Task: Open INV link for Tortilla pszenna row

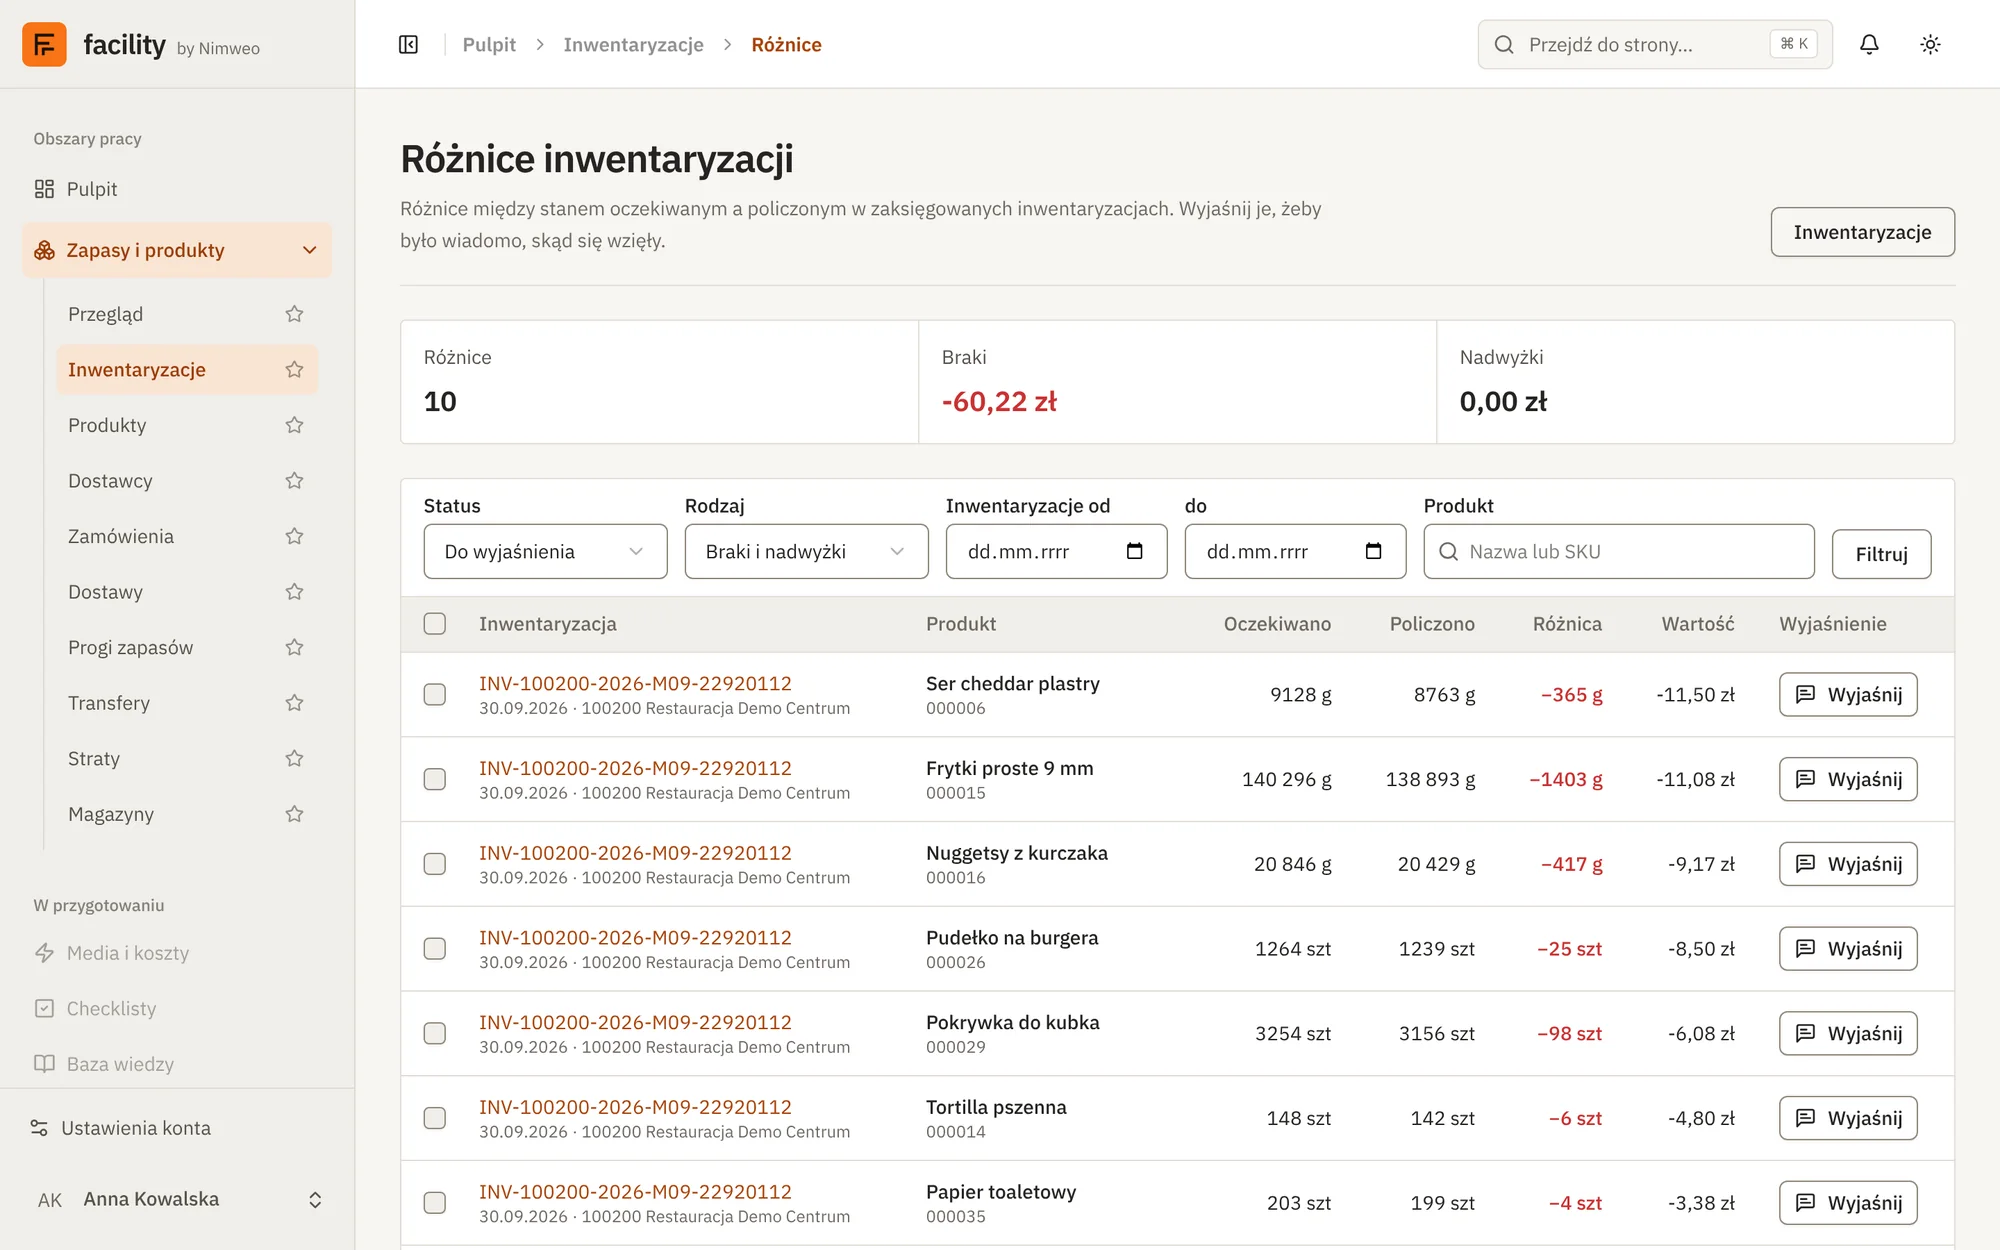Action: (635, 1107)
